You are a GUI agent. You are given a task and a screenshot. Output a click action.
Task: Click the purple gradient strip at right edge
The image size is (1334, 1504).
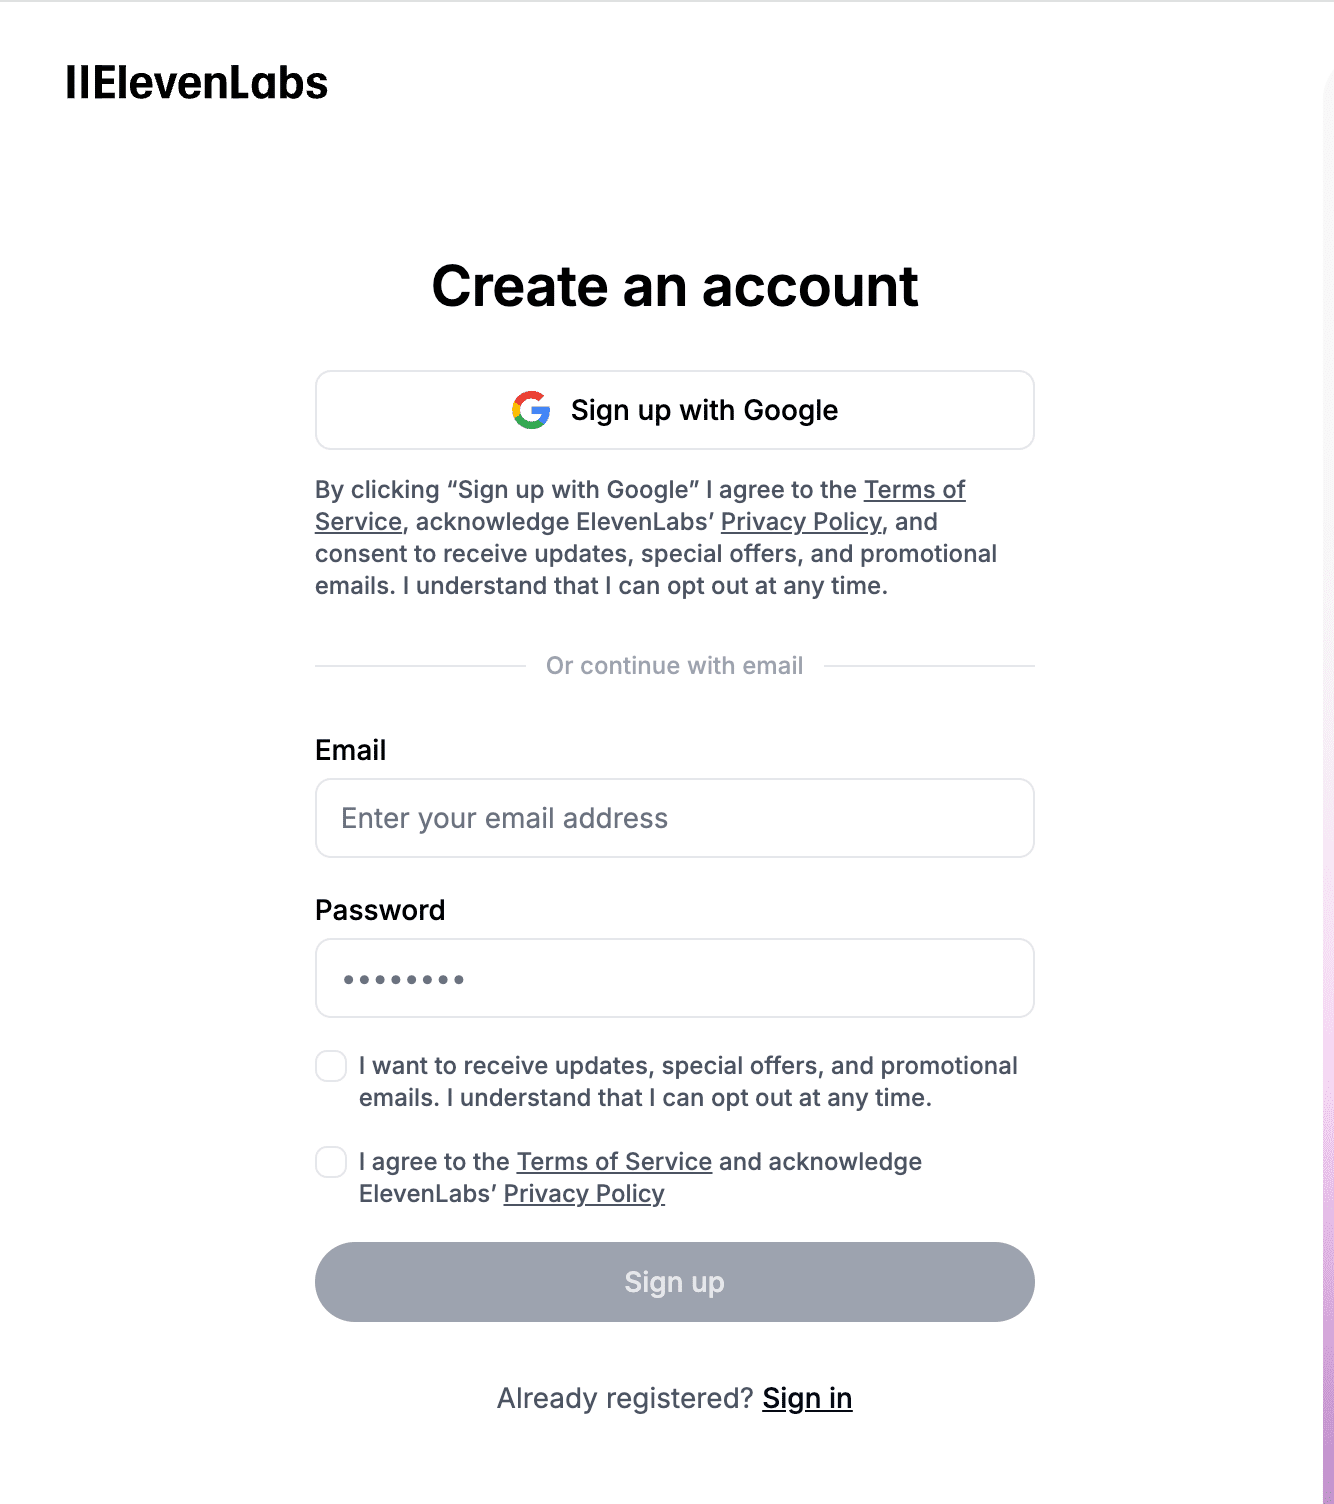pos(1328,1300)
